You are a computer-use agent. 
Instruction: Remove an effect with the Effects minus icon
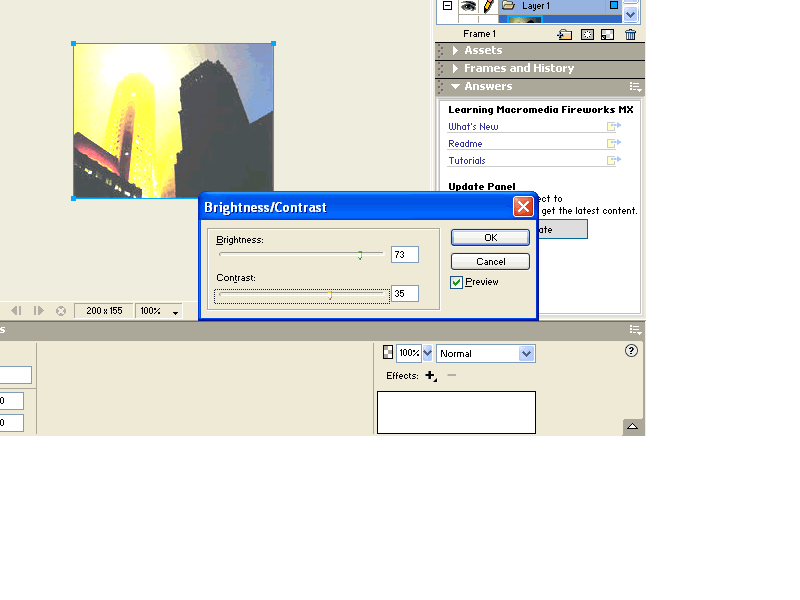[451, 375]
